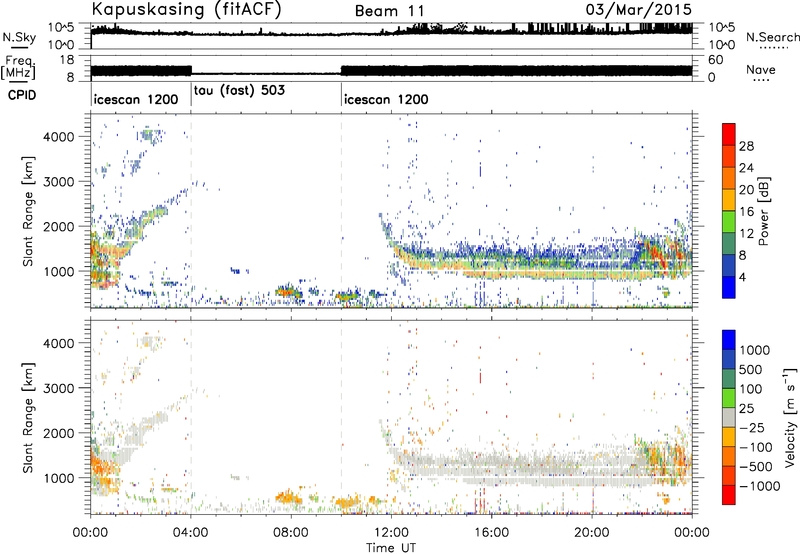The width and height of the screenshot is (800, 554).
Task: Click the 18 tick on the frequency axis
Action: [x=67, y=60]
